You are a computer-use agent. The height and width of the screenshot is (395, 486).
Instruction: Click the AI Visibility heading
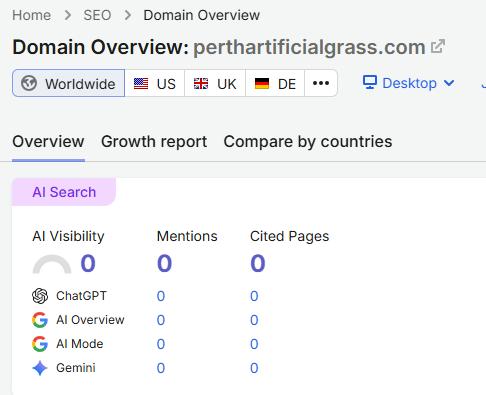[x=68, y=236]
